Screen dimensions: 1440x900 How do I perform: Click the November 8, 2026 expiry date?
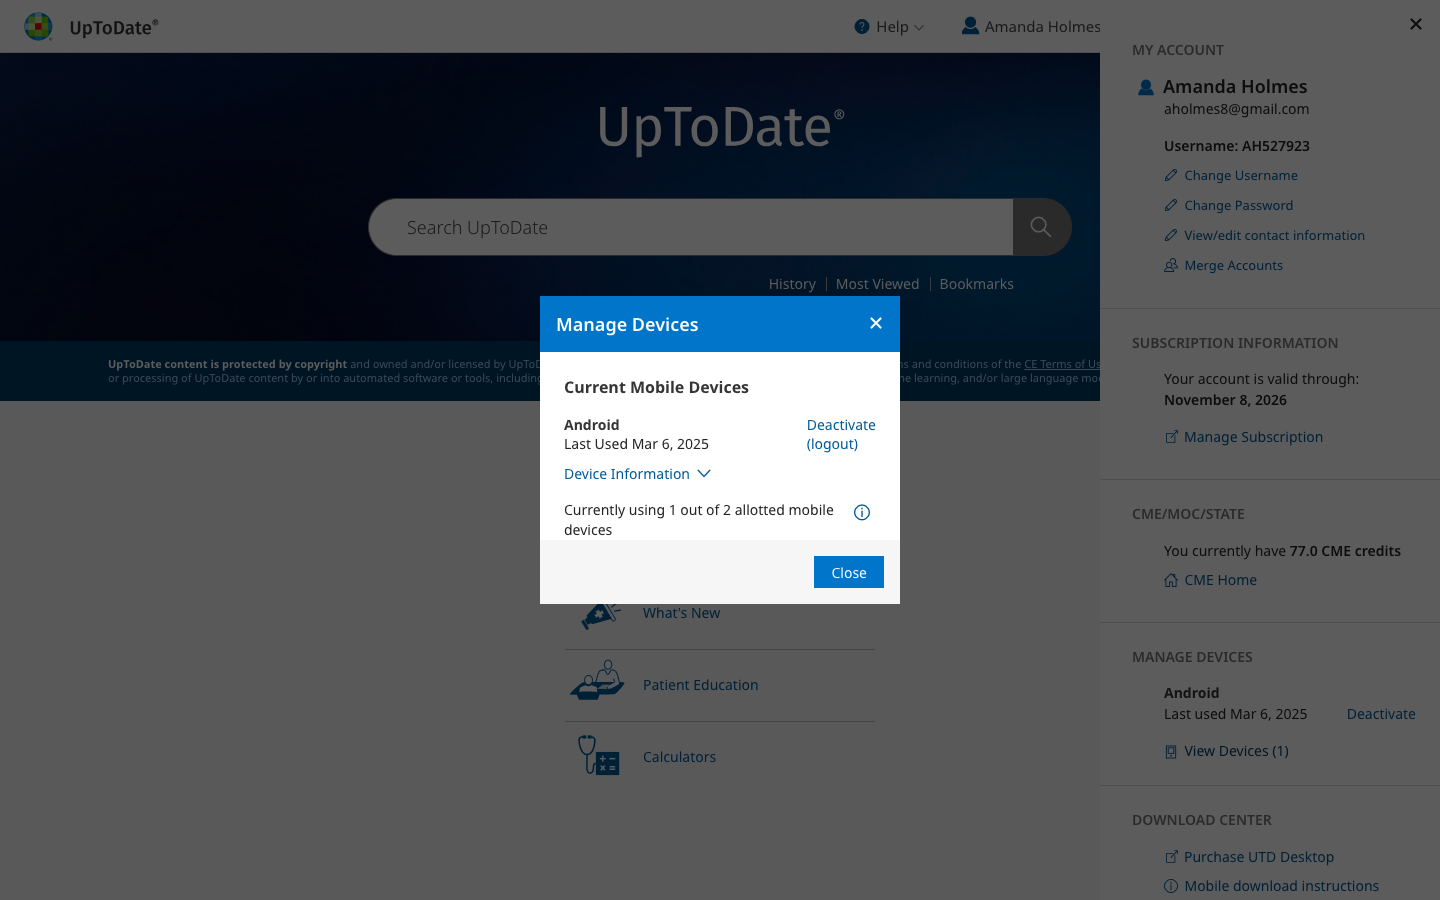[1225, 400]
